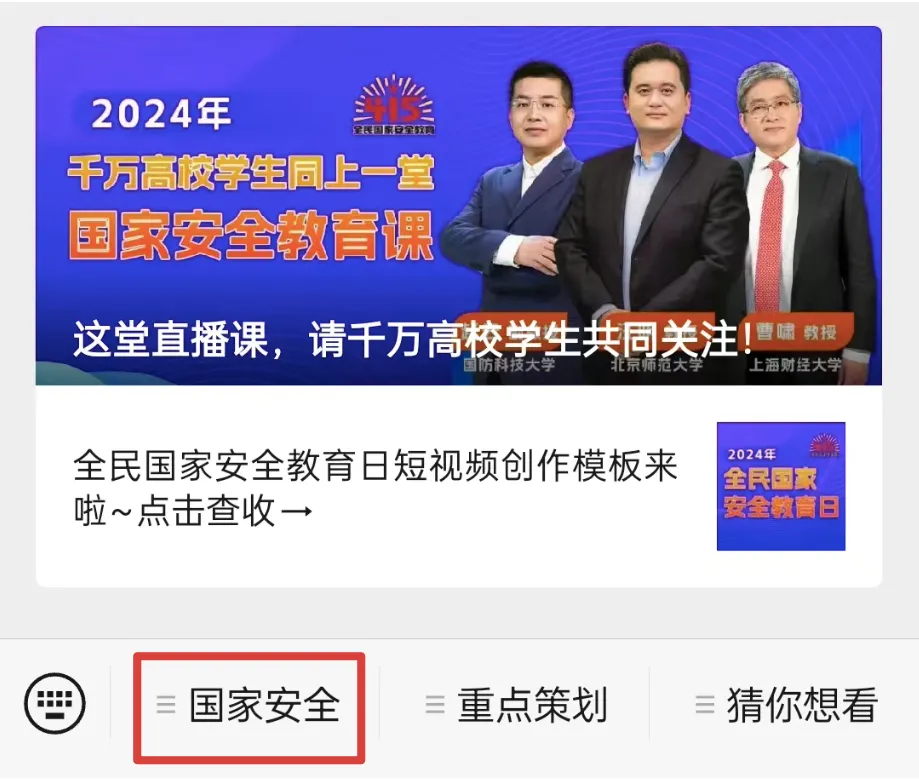
Task: Open the 全民国家安全教育日 thumbnail image
Action: click(x=781, y=486)
